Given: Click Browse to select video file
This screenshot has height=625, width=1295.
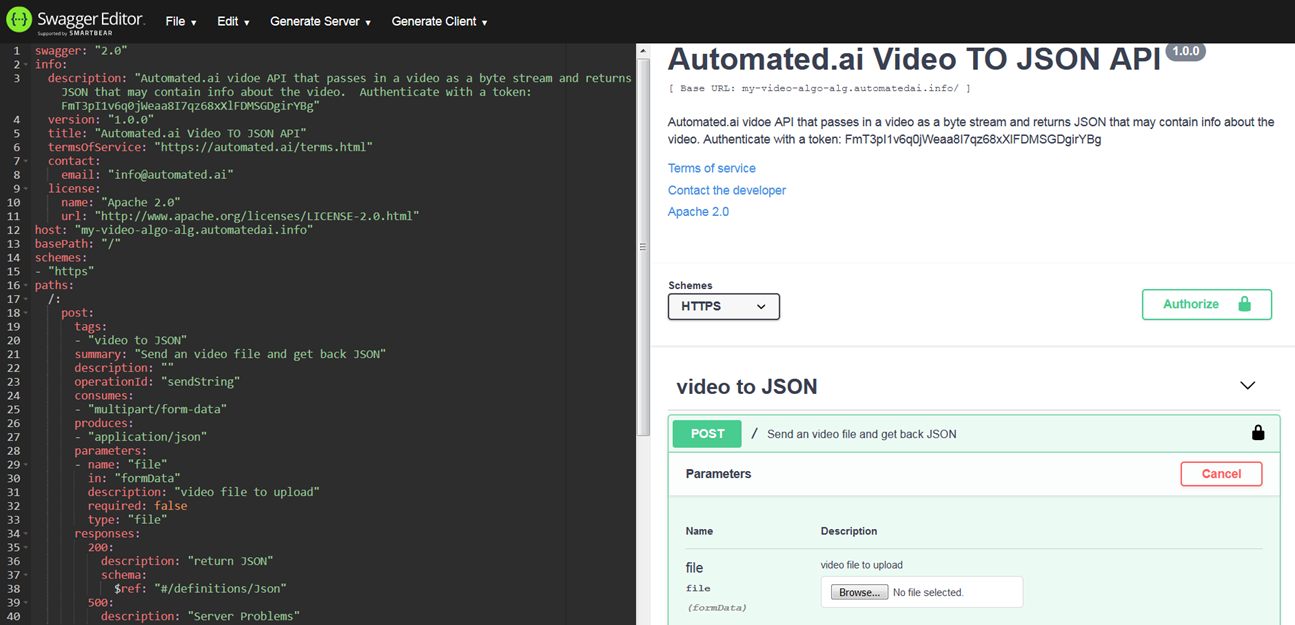Looking at the screenshot, I should (859, 592).
